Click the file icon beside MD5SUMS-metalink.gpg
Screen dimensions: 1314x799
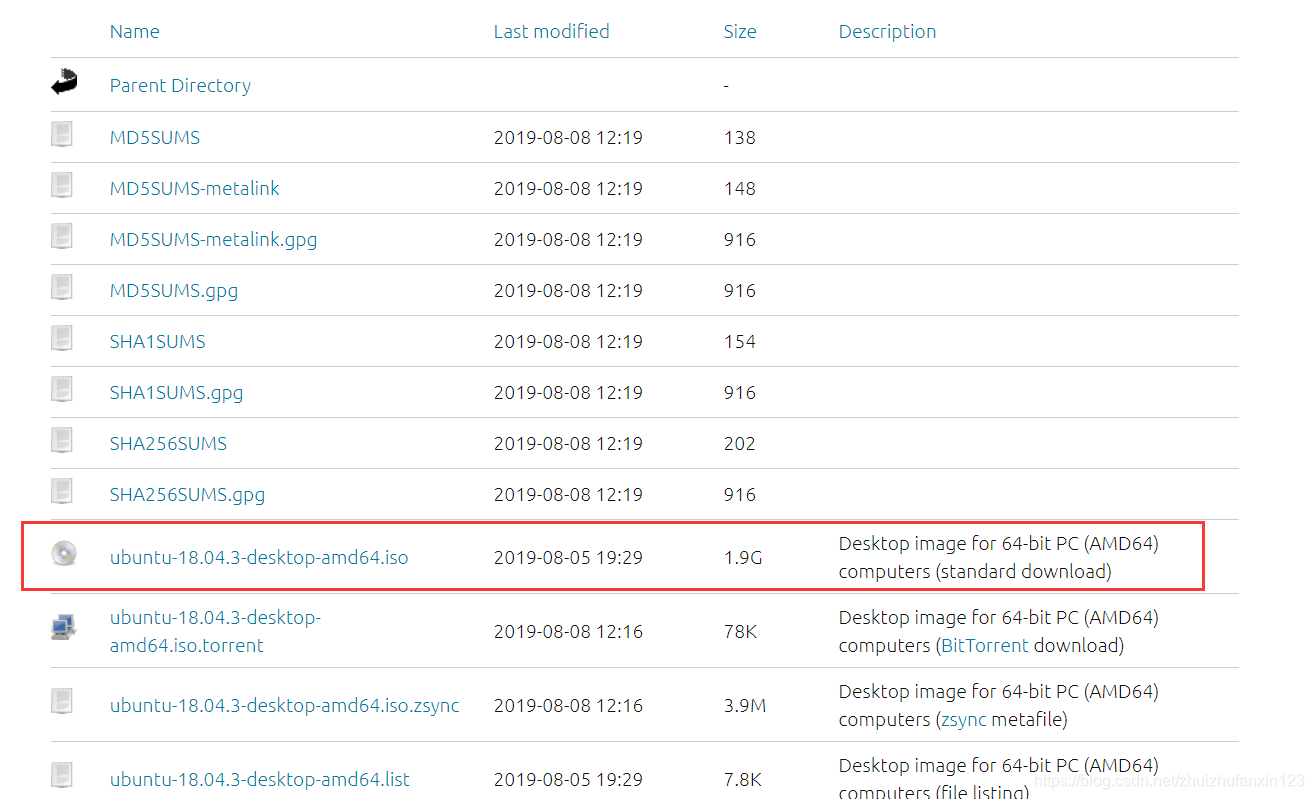click(x=63, y=237)
